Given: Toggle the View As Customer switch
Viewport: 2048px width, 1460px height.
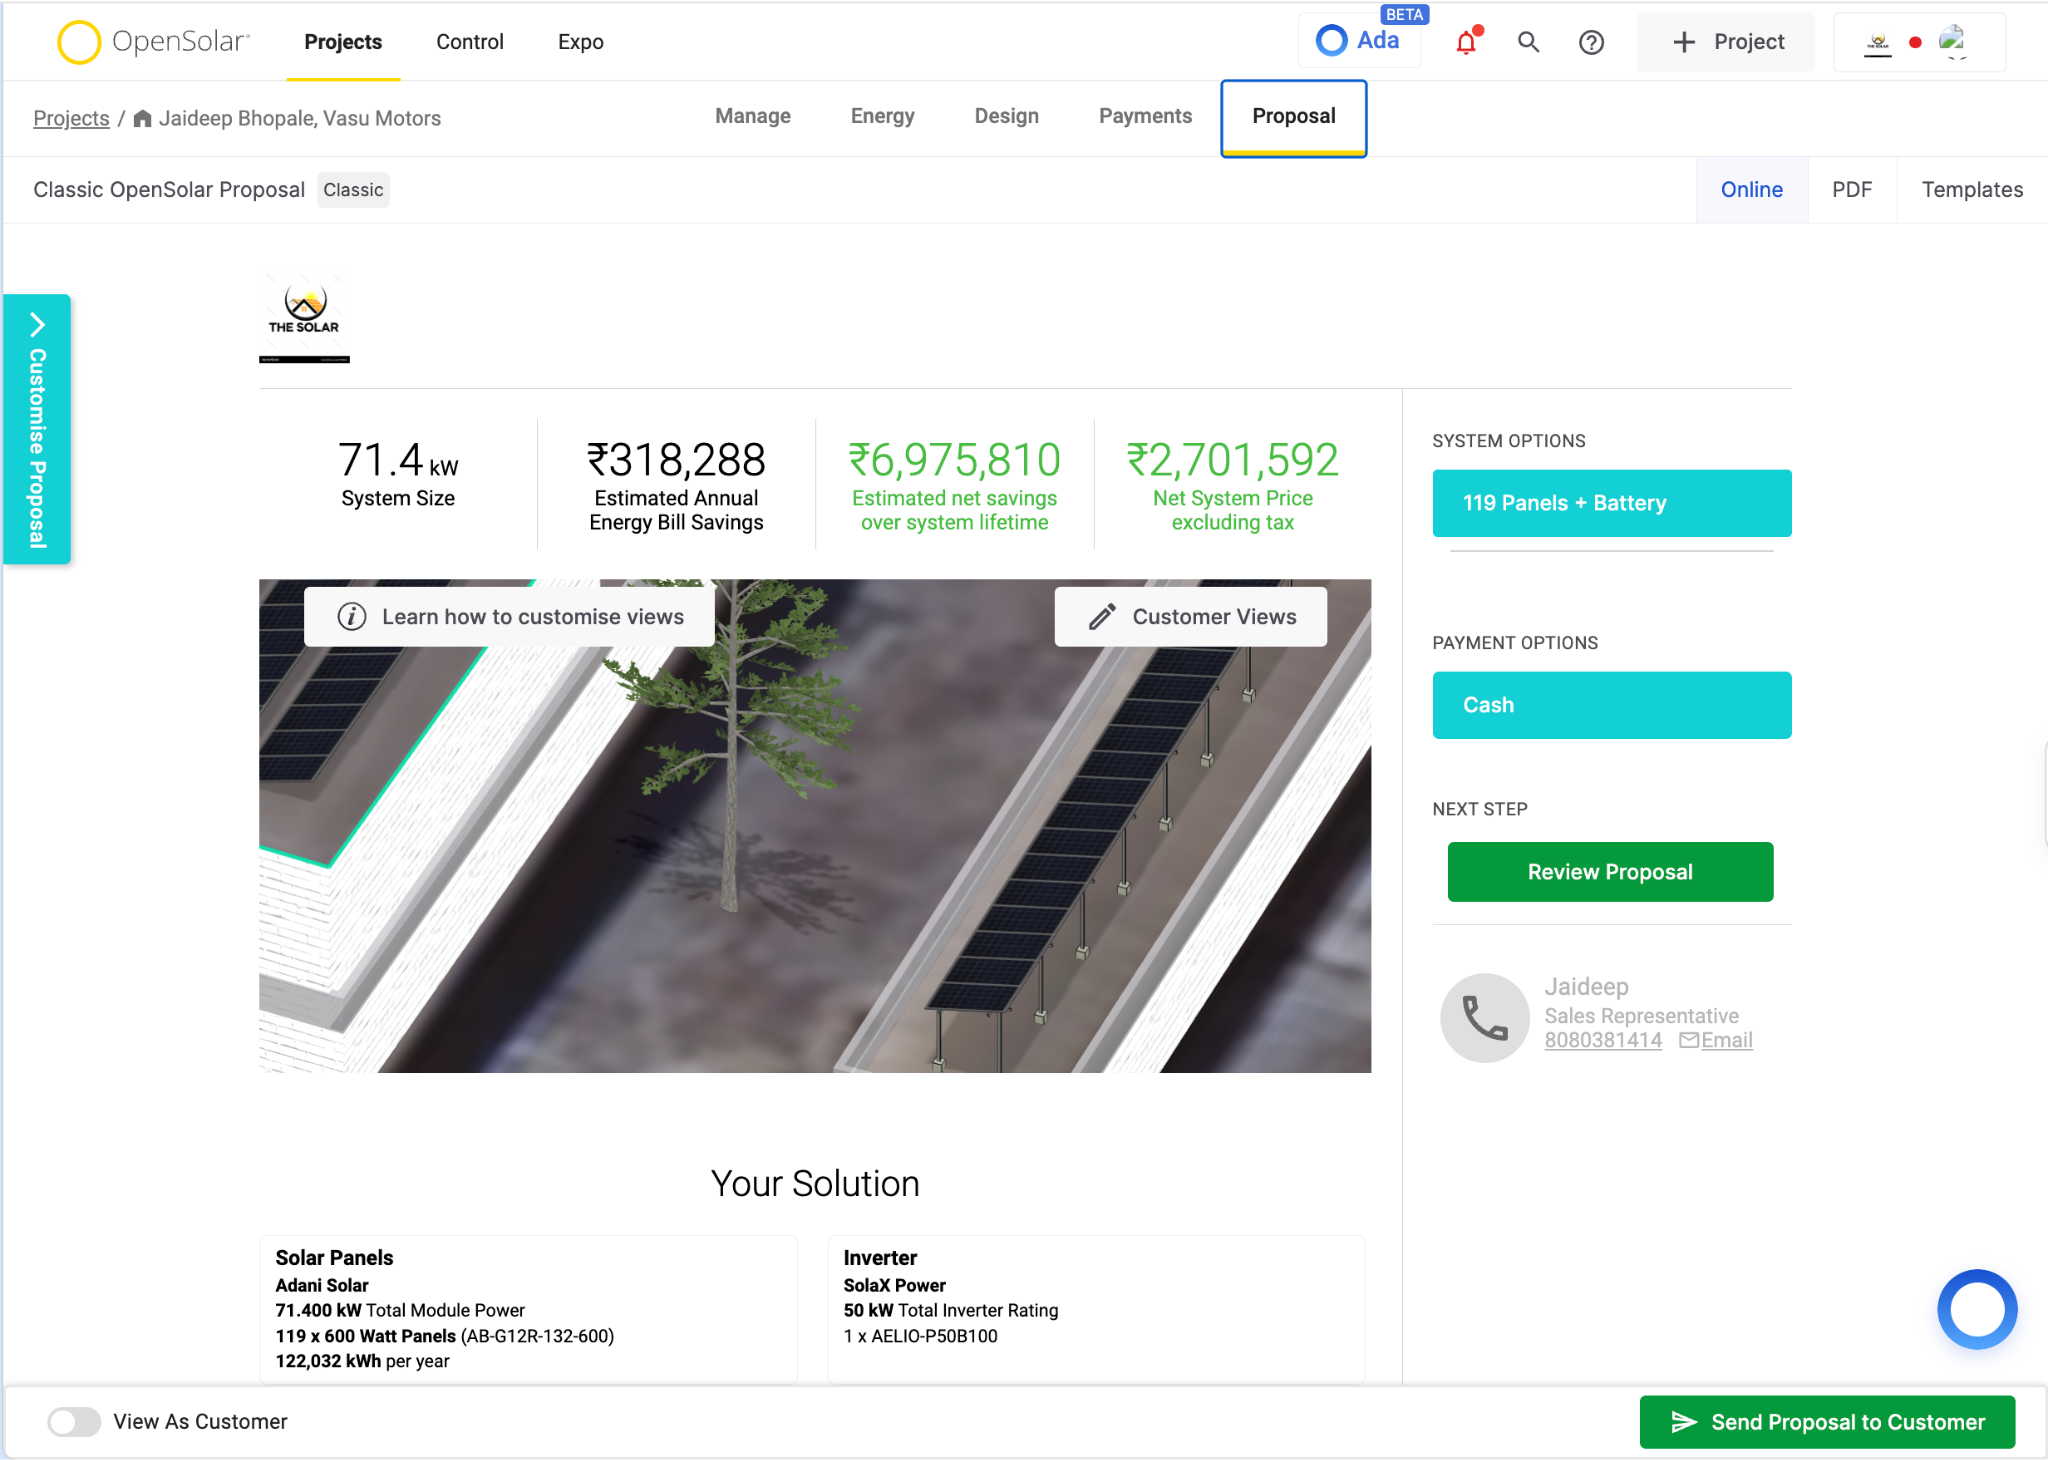Looking at the screenshot, I should pyautogui.click(x=74, y=1421).
